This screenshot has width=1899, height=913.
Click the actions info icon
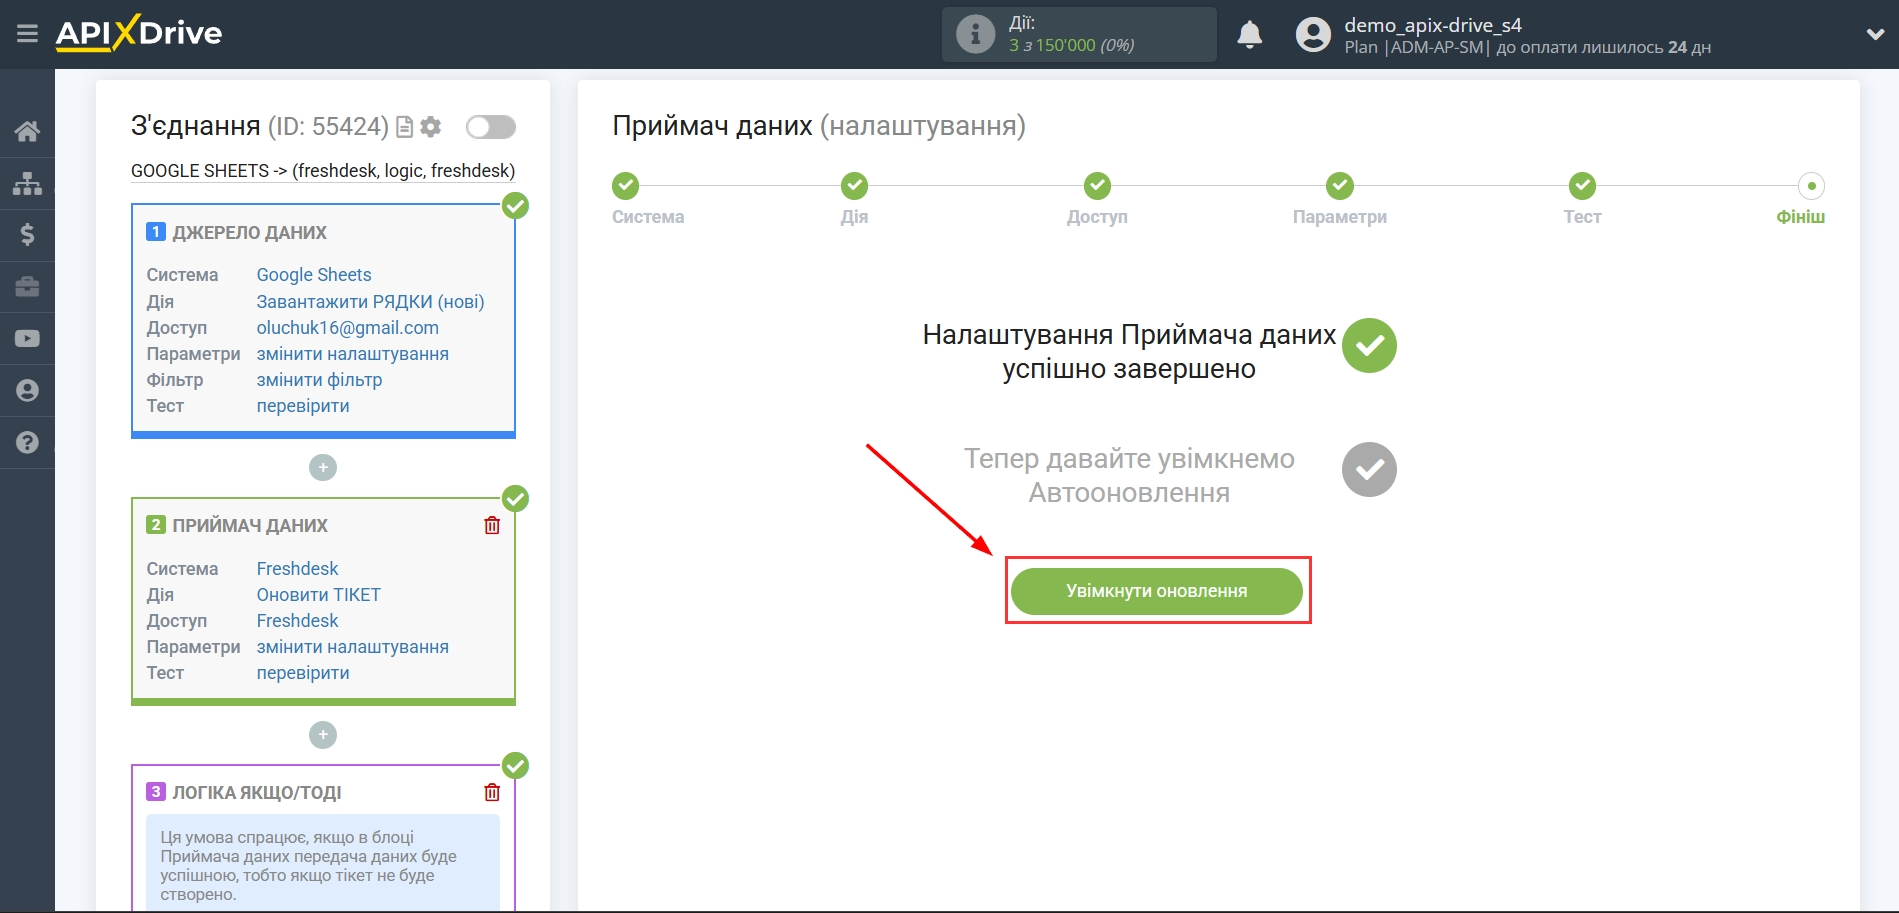pos(975,34)
